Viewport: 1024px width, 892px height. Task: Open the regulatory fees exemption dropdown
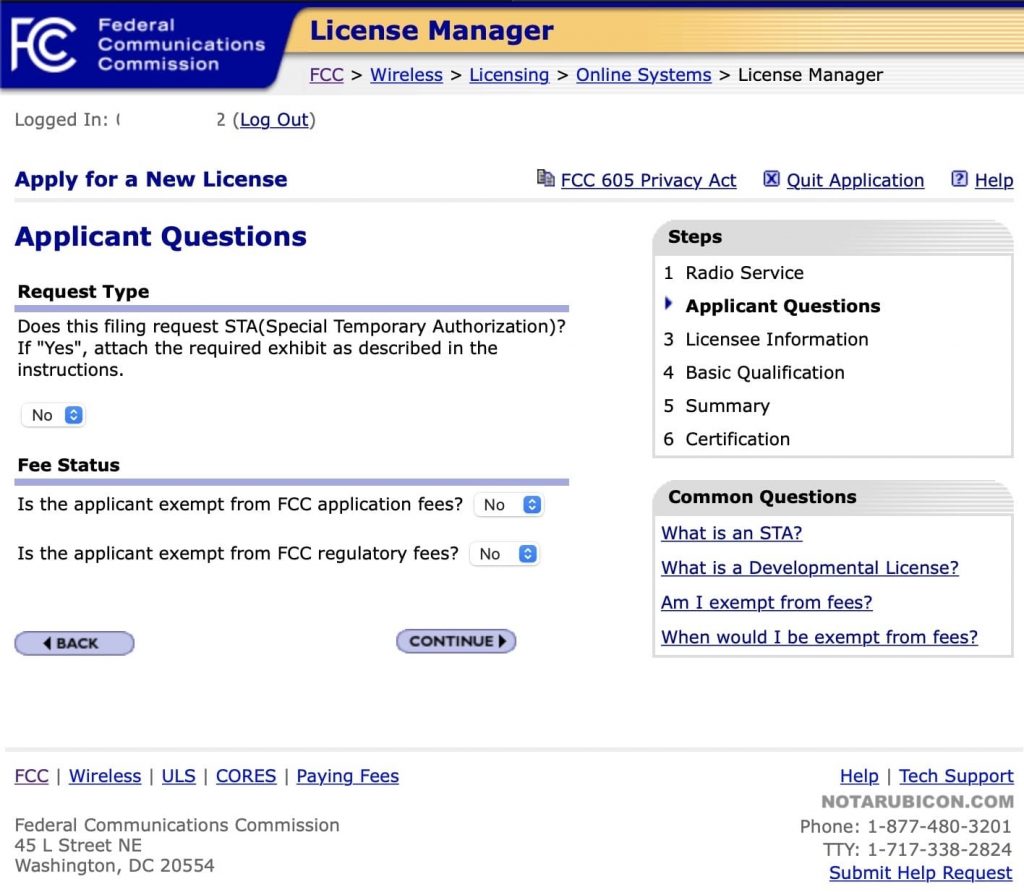[x=505, y=554]
